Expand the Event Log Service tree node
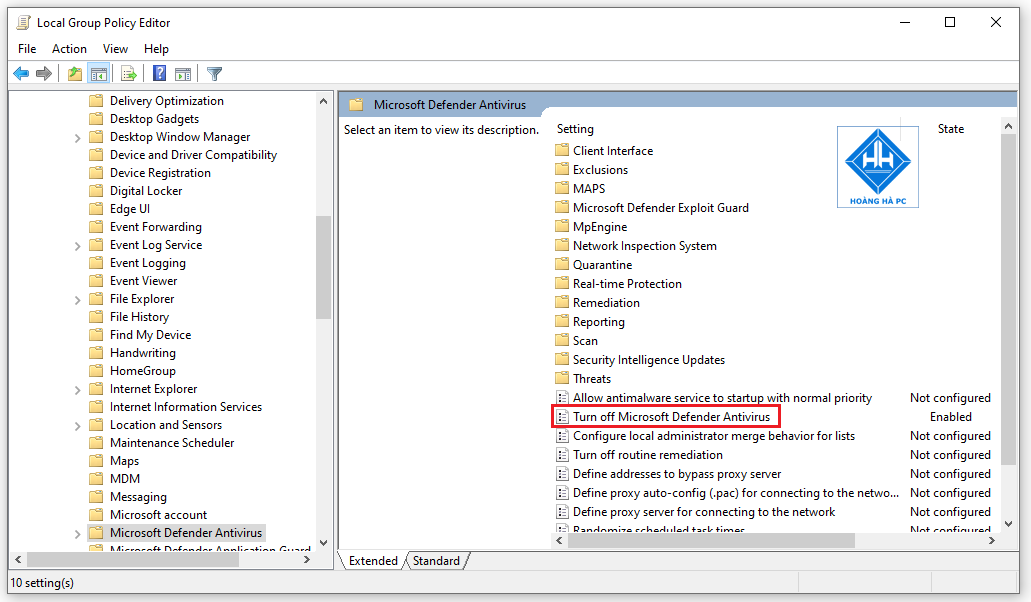The height and width of the screenshot is (602, 1031). [x=78, y=246]
